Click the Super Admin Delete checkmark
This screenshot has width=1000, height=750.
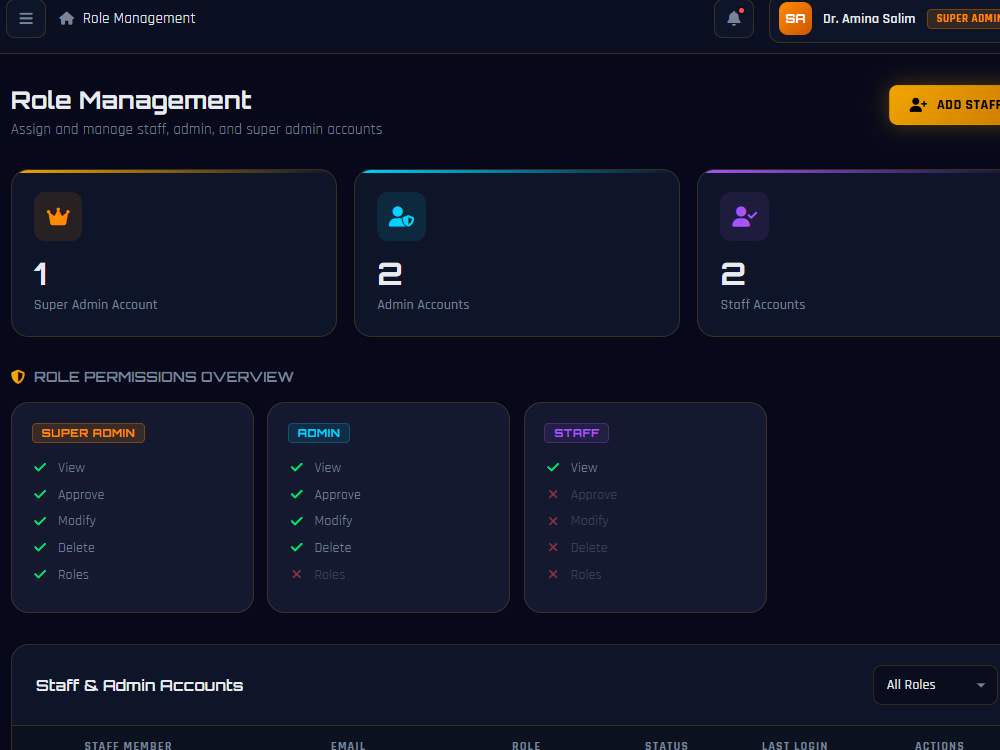click(40, 547)
